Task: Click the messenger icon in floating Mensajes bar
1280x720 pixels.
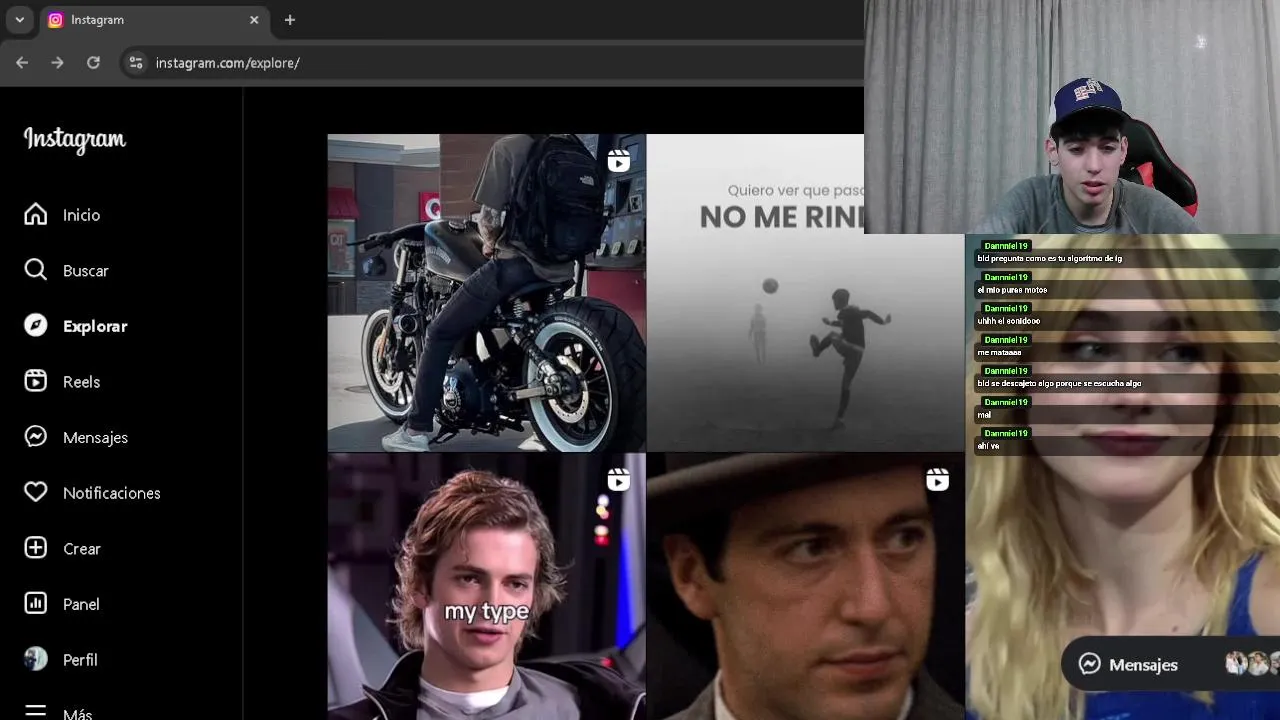Action: (x=1090, y=664)
